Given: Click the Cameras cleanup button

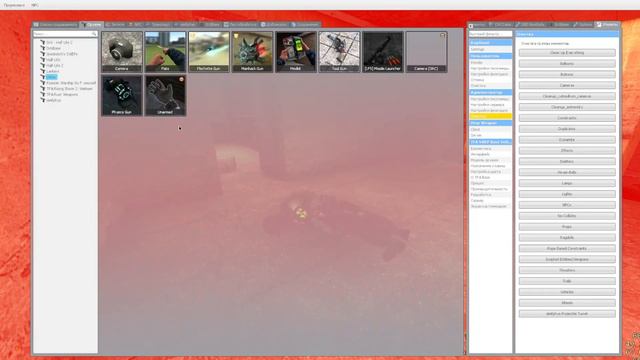Looking at the screenshot, I should [x=567, y=85].
